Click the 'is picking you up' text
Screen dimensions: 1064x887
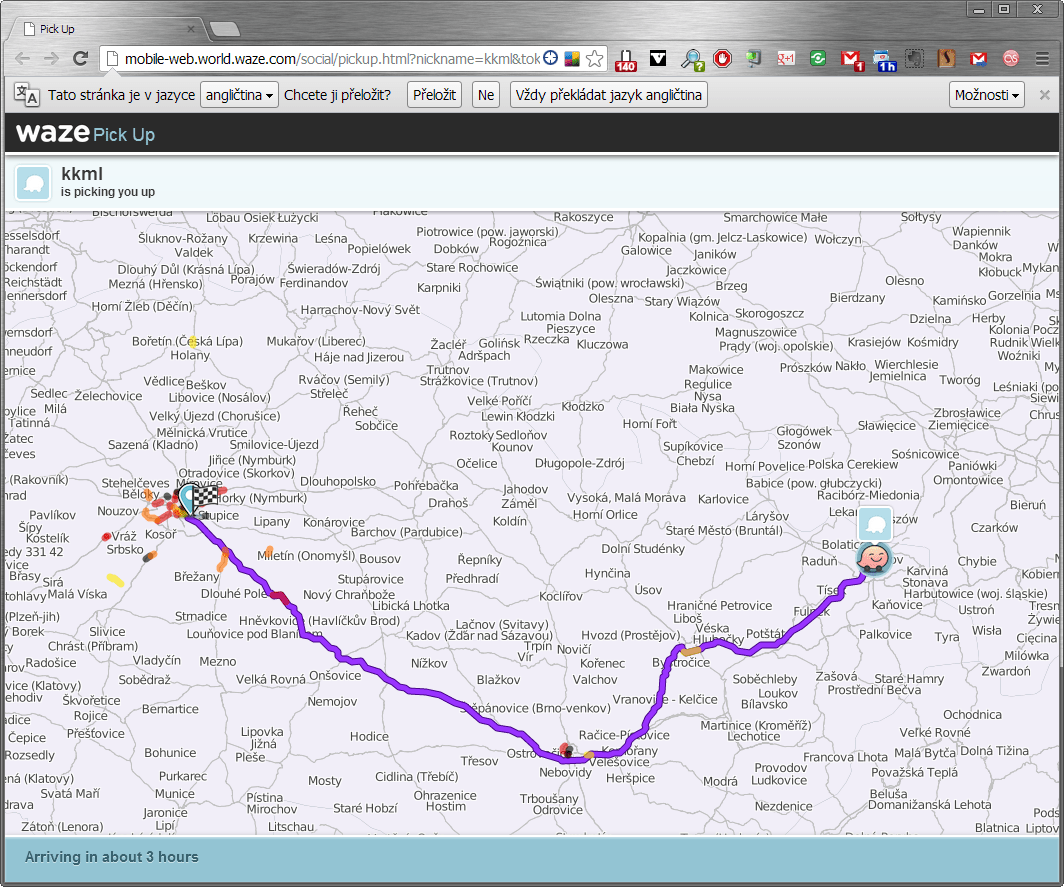(x=108, y=192)
